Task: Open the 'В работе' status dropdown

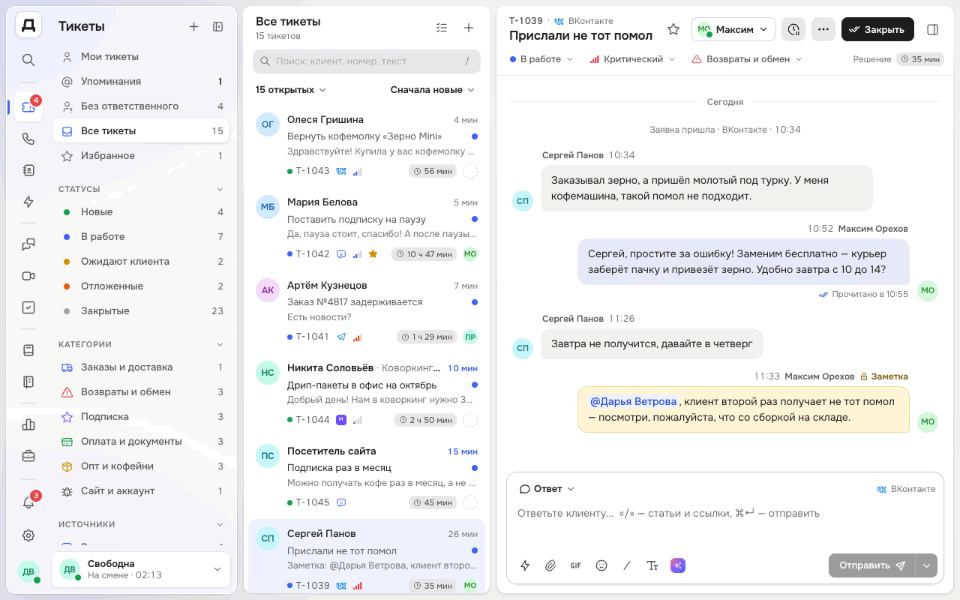Action: [541, 59]
